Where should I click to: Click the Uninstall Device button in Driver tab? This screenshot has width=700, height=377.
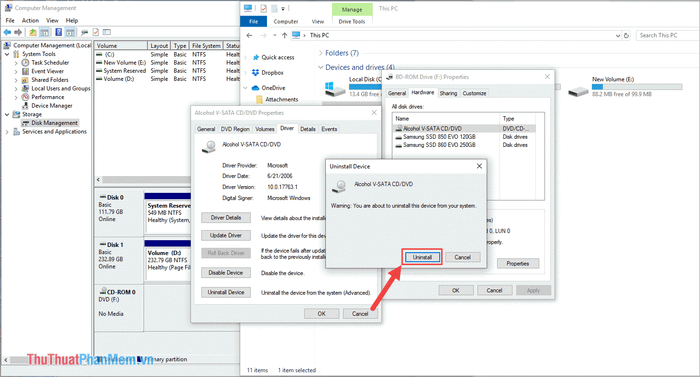pos(225,292)
